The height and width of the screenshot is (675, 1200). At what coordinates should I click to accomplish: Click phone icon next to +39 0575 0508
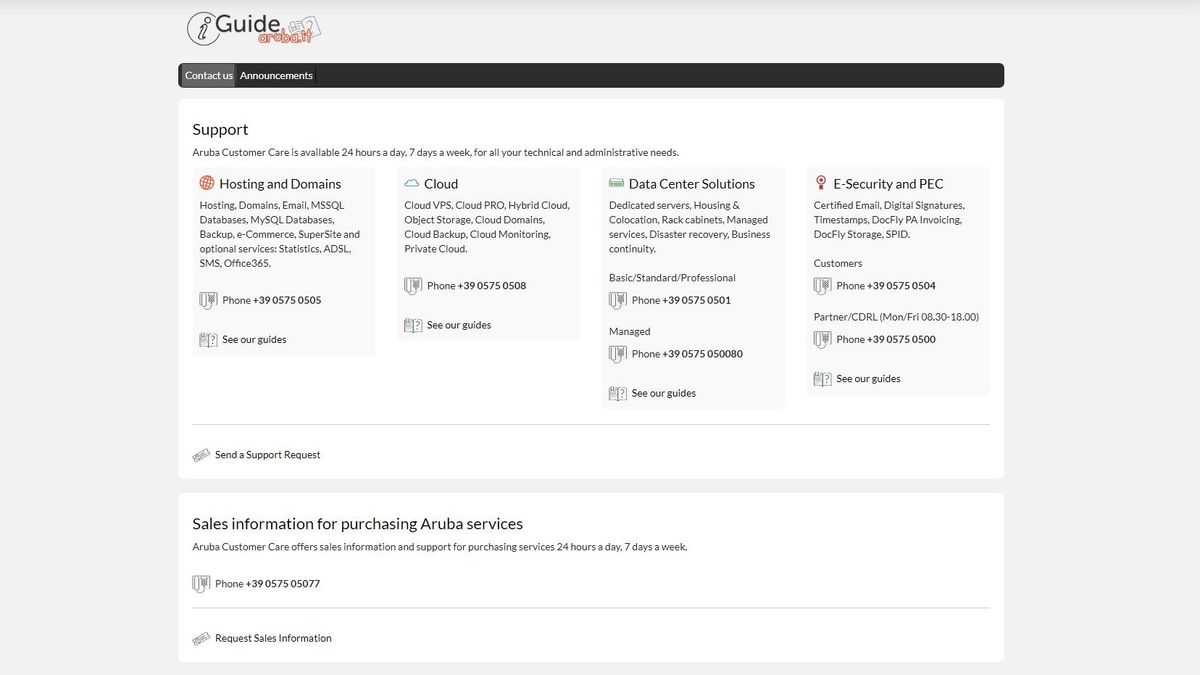pos(413,286)
